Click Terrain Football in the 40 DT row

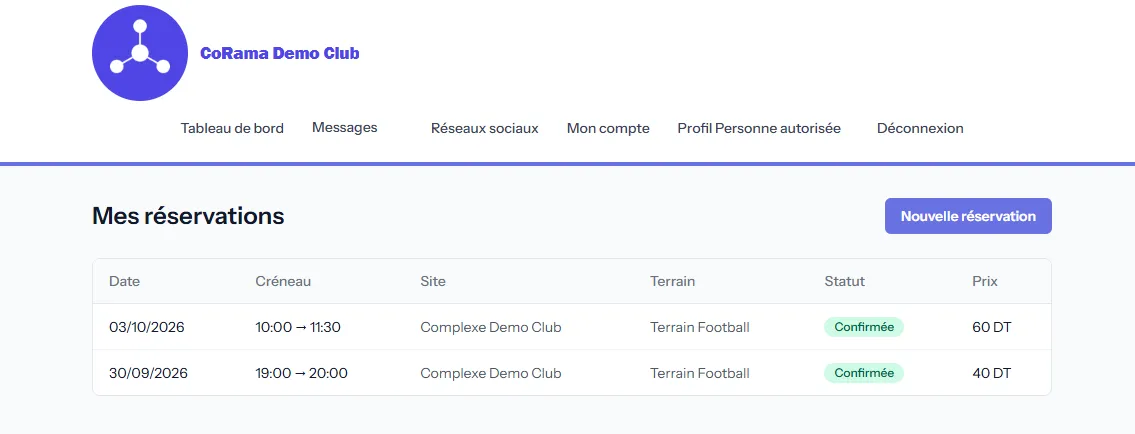tap(700, 373)
